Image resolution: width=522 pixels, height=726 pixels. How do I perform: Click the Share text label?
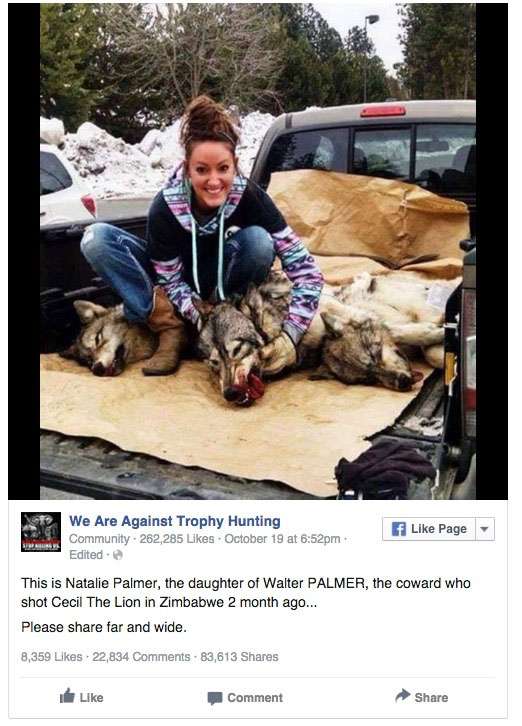coord(431,697)
